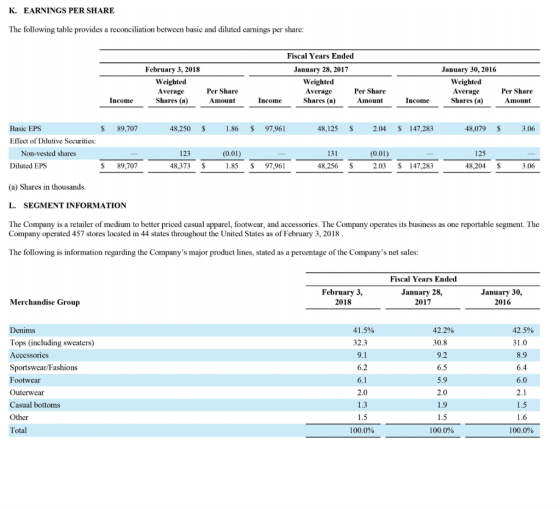
Task: Click weighted average shares value 48,079
Action: (x=475, y=129)
